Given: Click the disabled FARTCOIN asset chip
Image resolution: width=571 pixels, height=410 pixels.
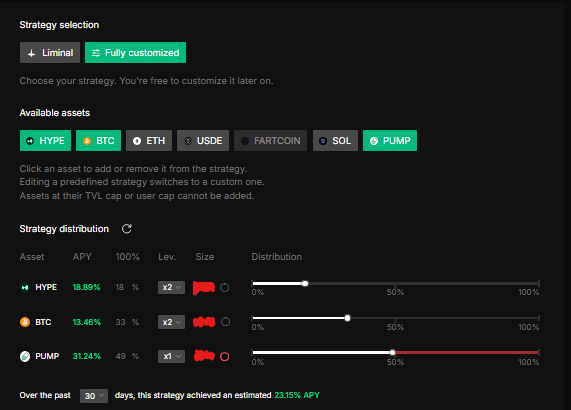Looking at the screenshot, I should click(x=271, y=141).
